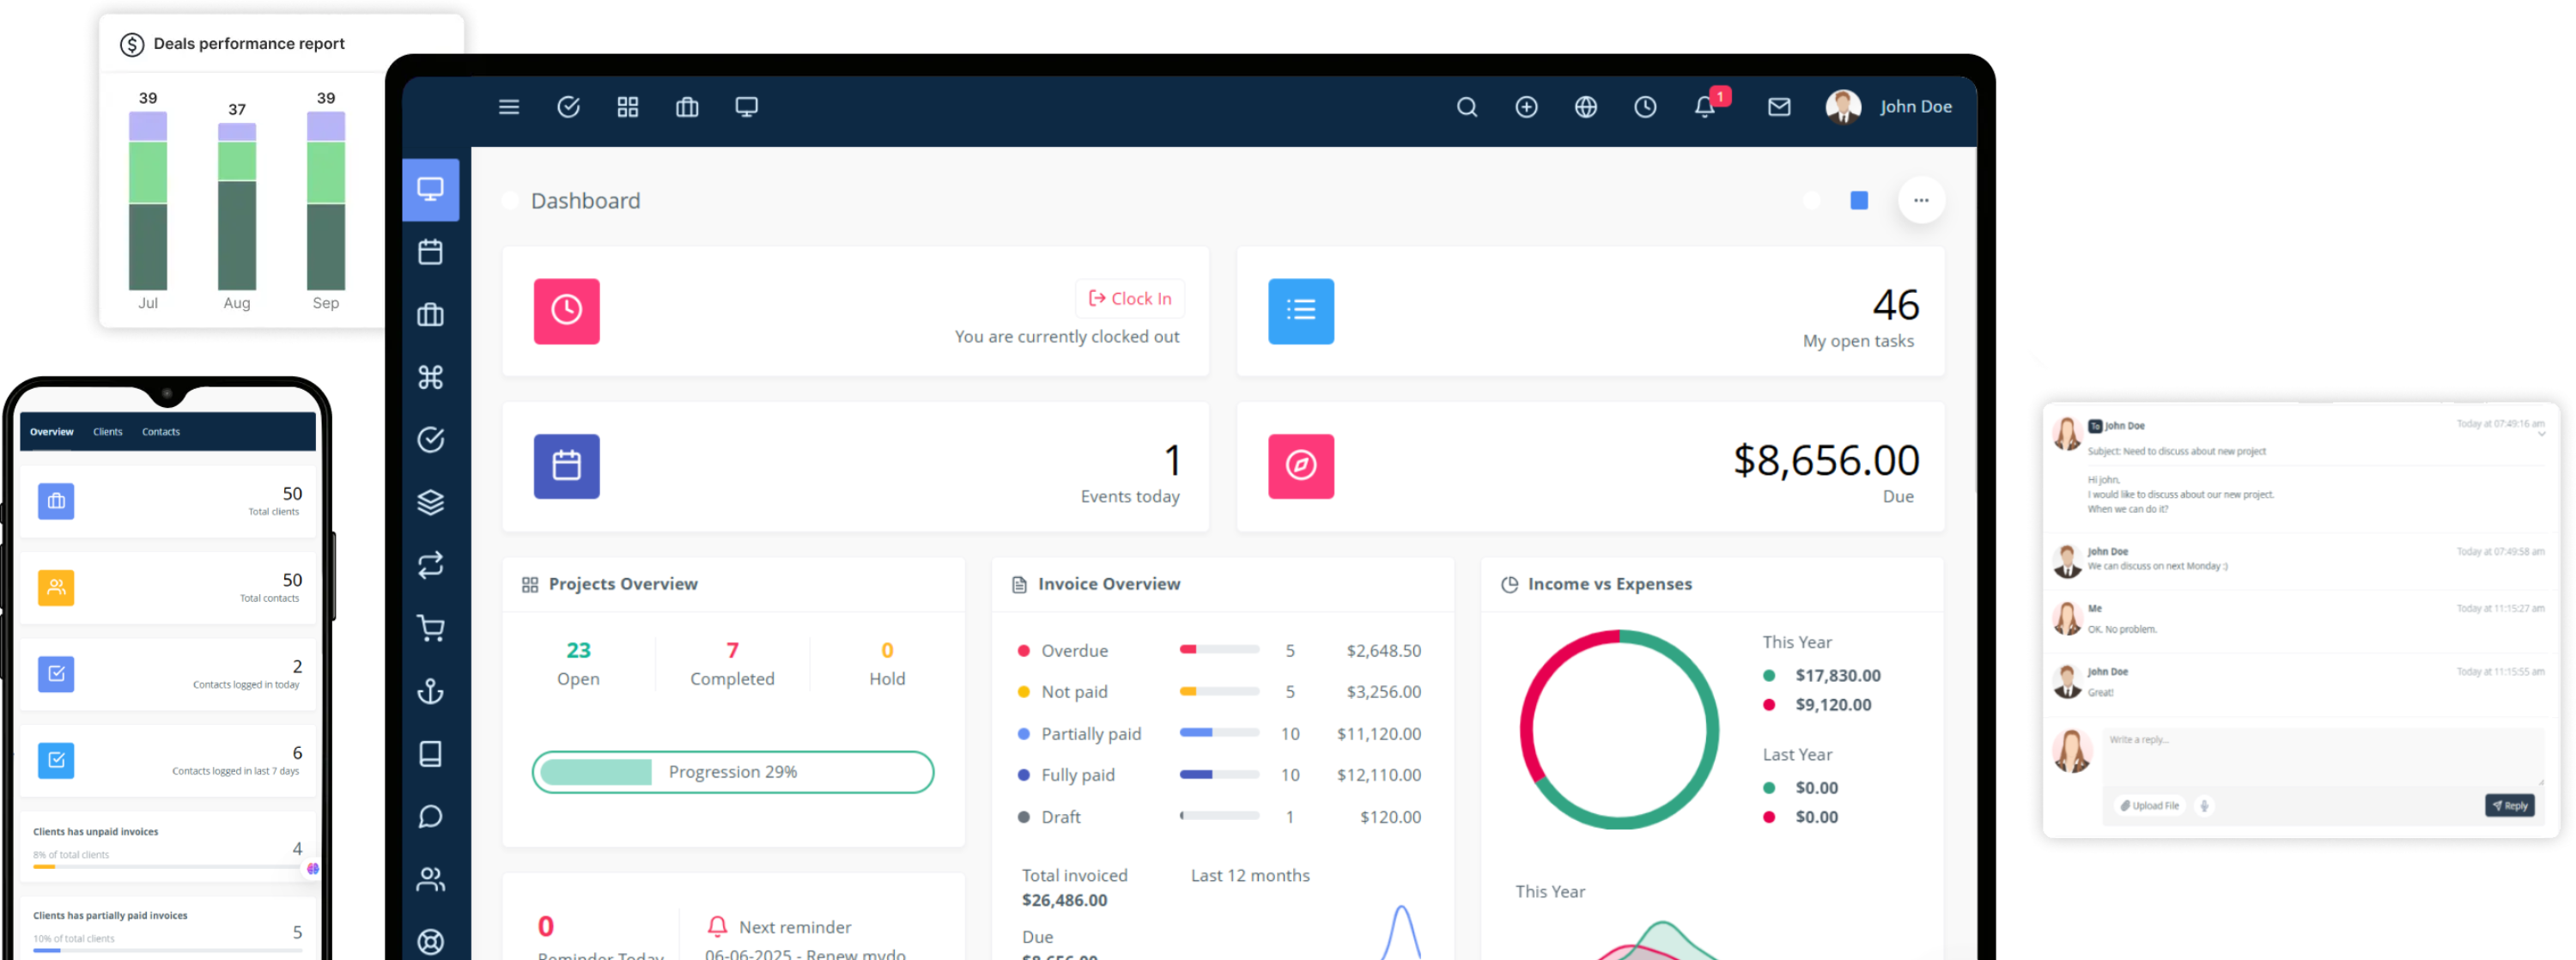Click the Not paid invoice row label

click(1074, 691)
